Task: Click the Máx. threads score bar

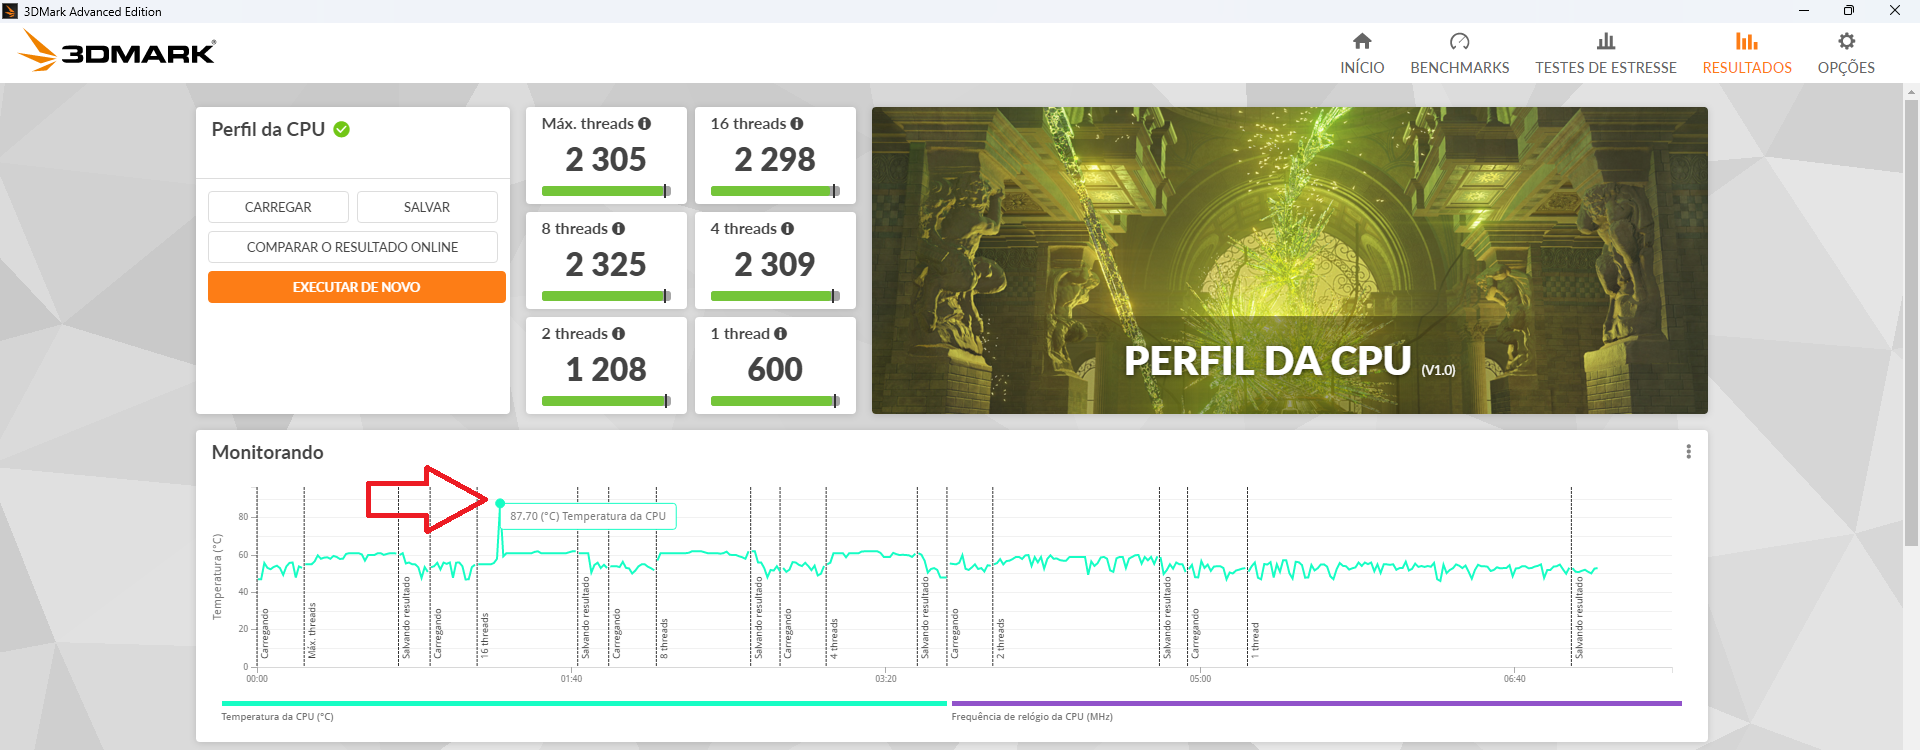Action: pos(606,191)
